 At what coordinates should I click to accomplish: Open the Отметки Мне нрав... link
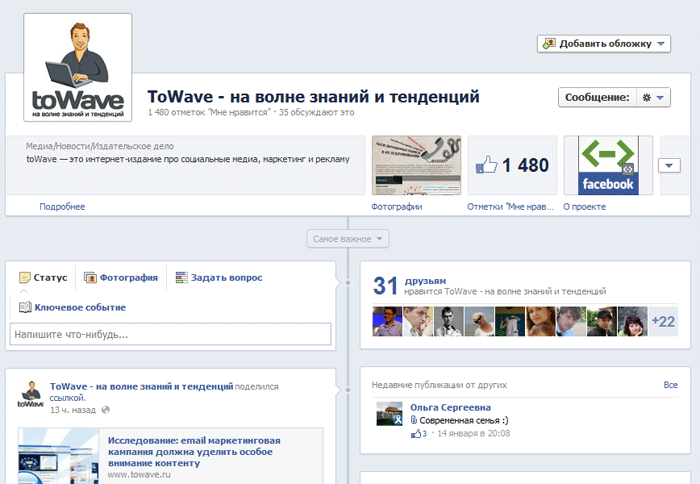(510, 207)
